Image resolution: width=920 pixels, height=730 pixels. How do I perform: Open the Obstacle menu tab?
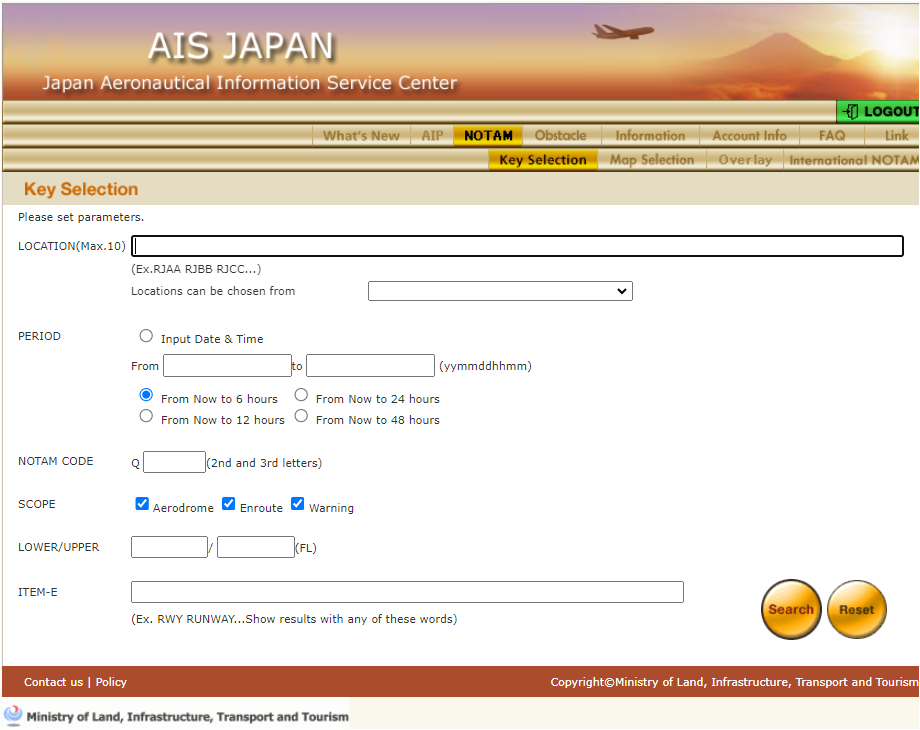coord(560,136)
